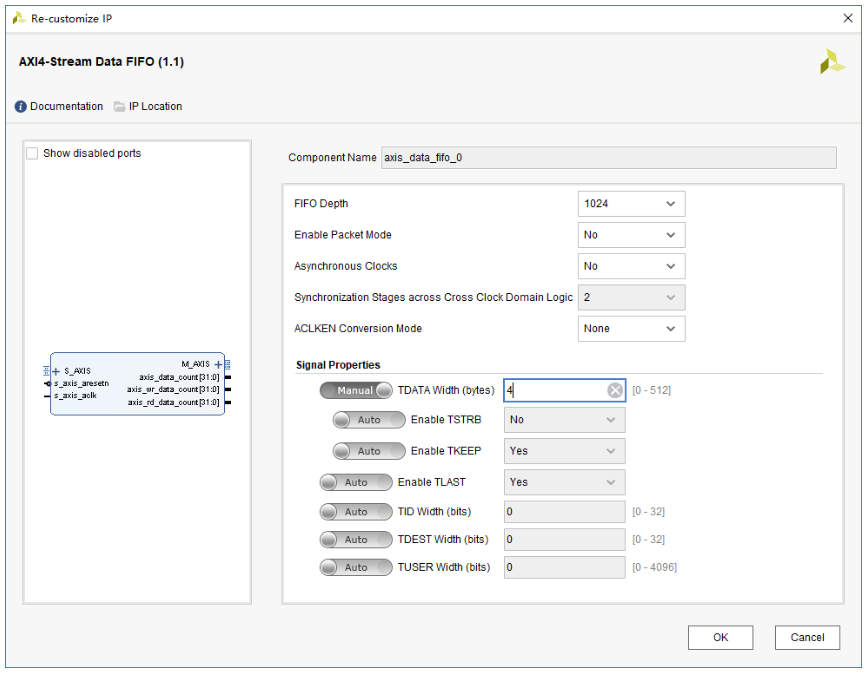Image resolution: width=866 pixels, height=673 pixels.
Task: Toggle Enable TSTRB Auto switch
Action: point(369,420)
